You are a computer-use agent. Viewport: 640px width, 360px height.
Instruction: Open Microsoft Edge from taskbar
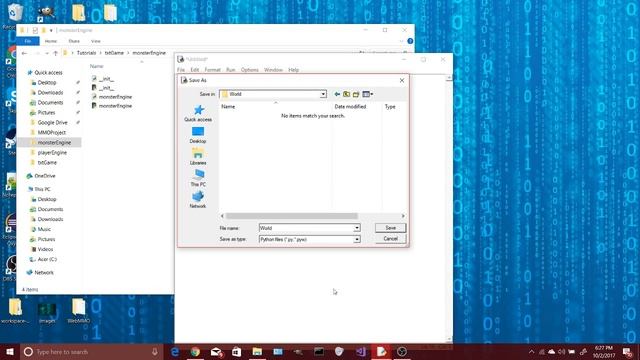(175, 351)
